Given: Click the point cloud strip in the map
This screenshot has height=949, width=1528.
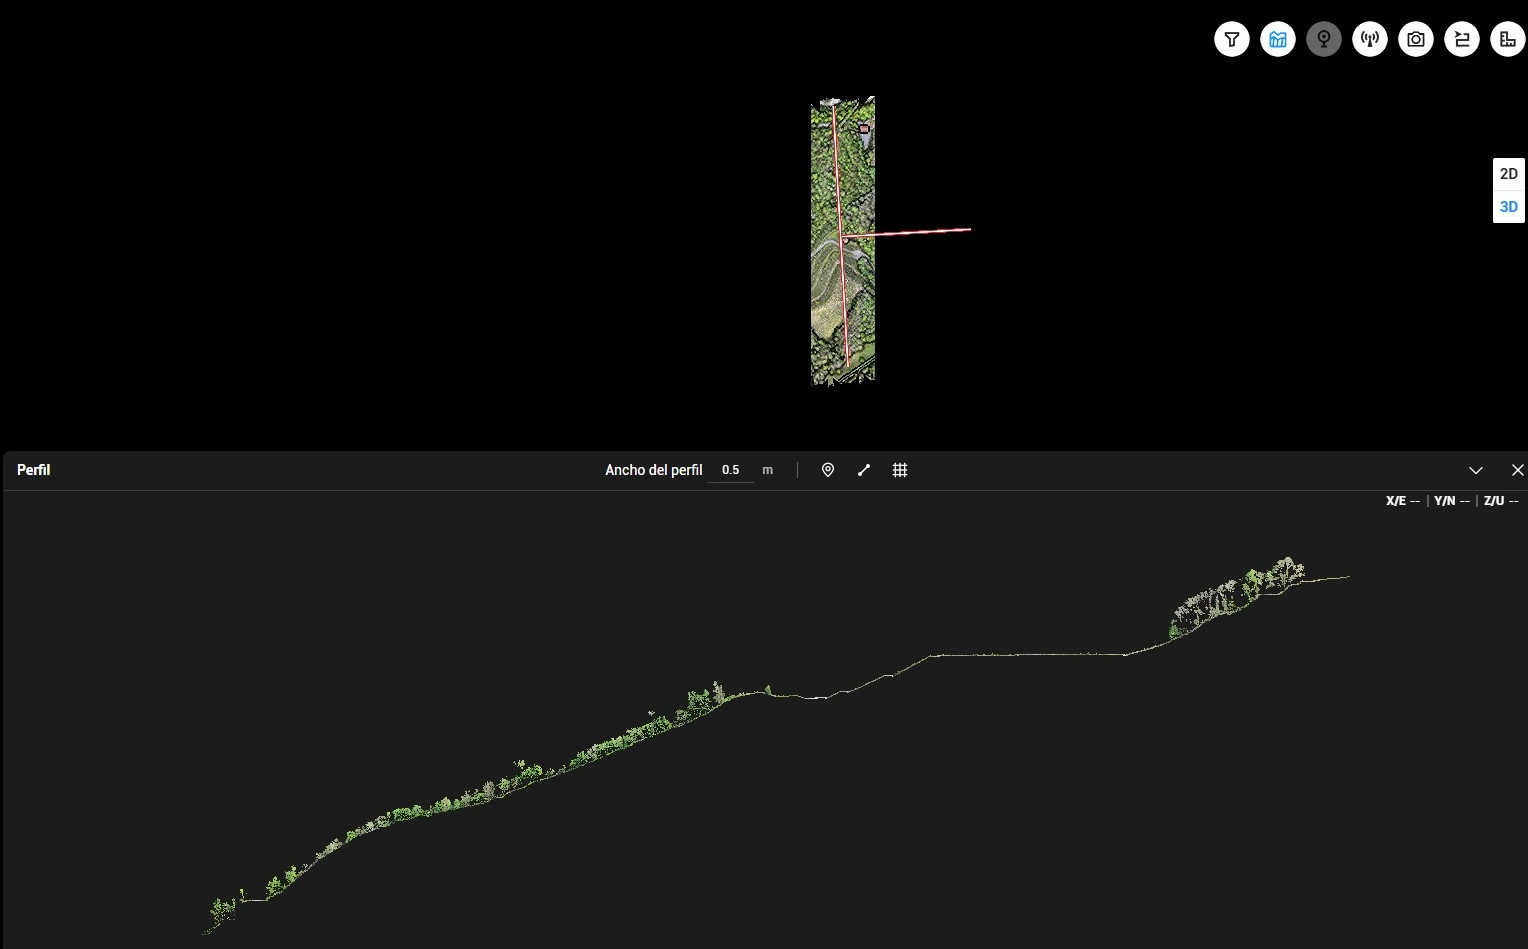Looking at the screenshot, I should tap(843, 240).
